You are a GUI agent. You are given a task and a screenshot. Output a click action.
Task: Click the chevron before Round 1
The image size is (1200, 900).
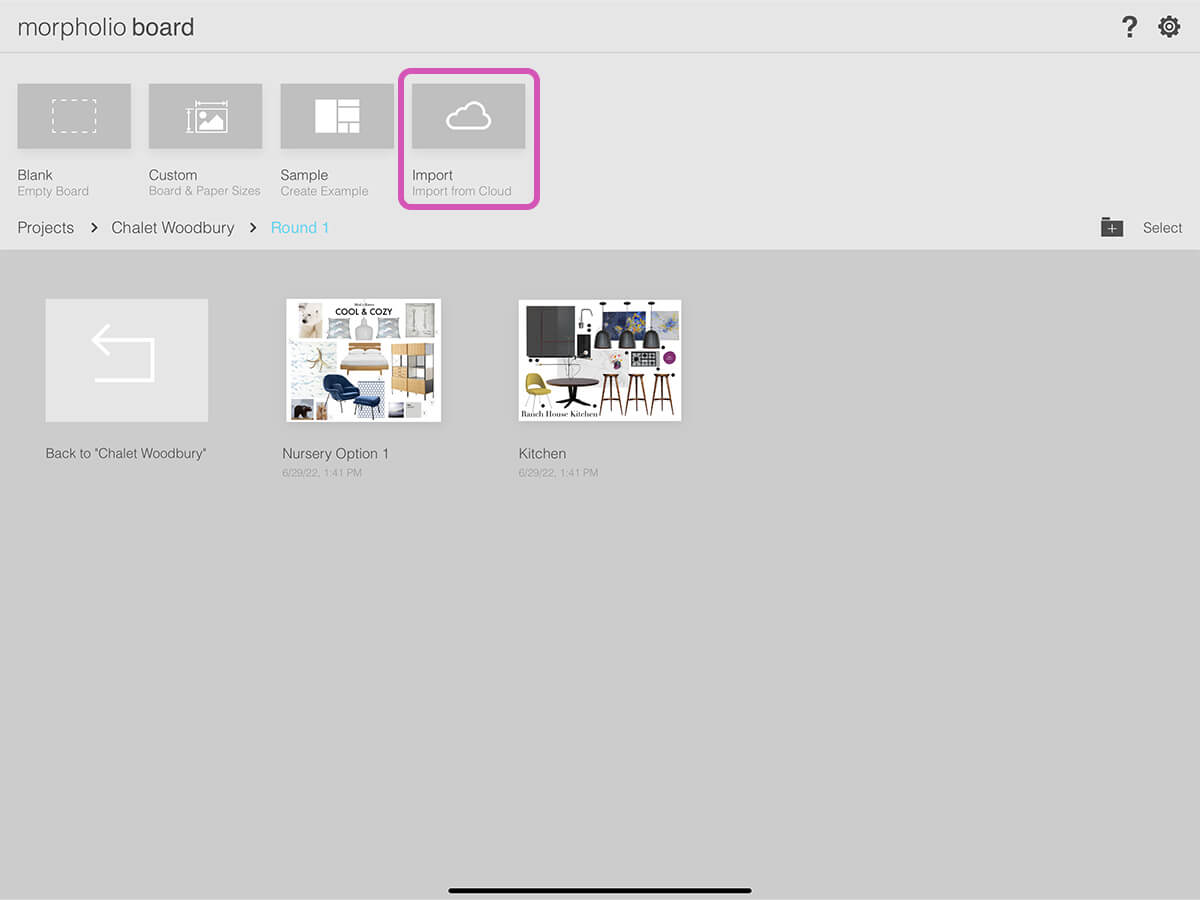(253, 228)
